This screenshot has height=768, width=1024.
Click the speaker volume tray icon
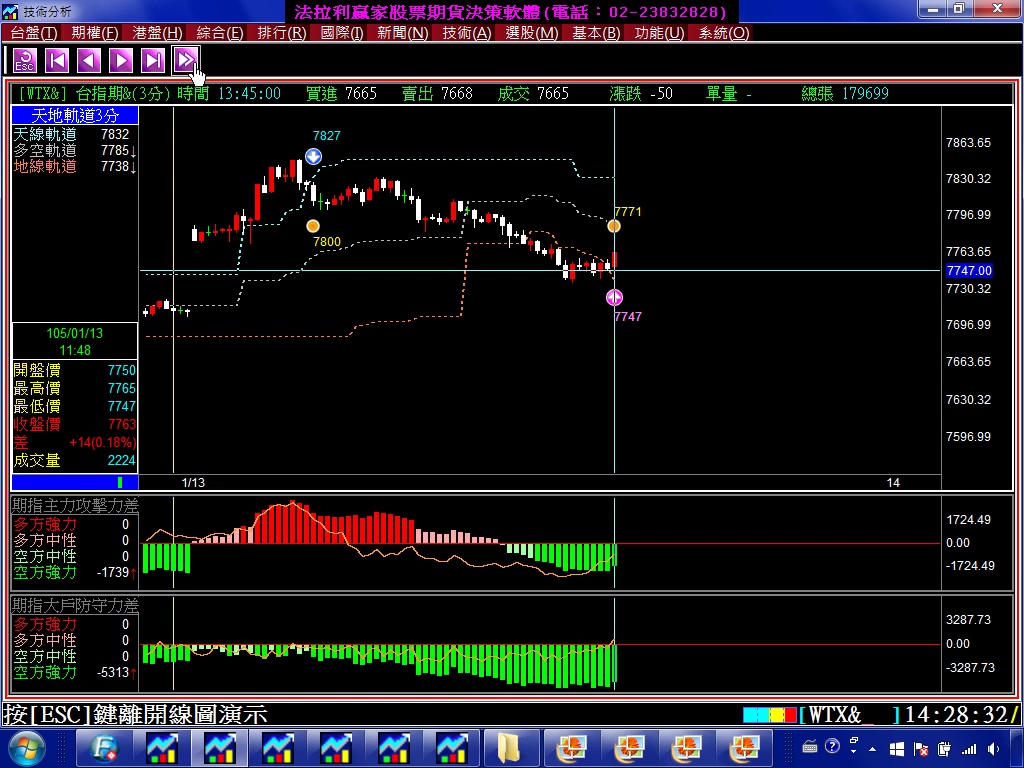coord(995,748)
